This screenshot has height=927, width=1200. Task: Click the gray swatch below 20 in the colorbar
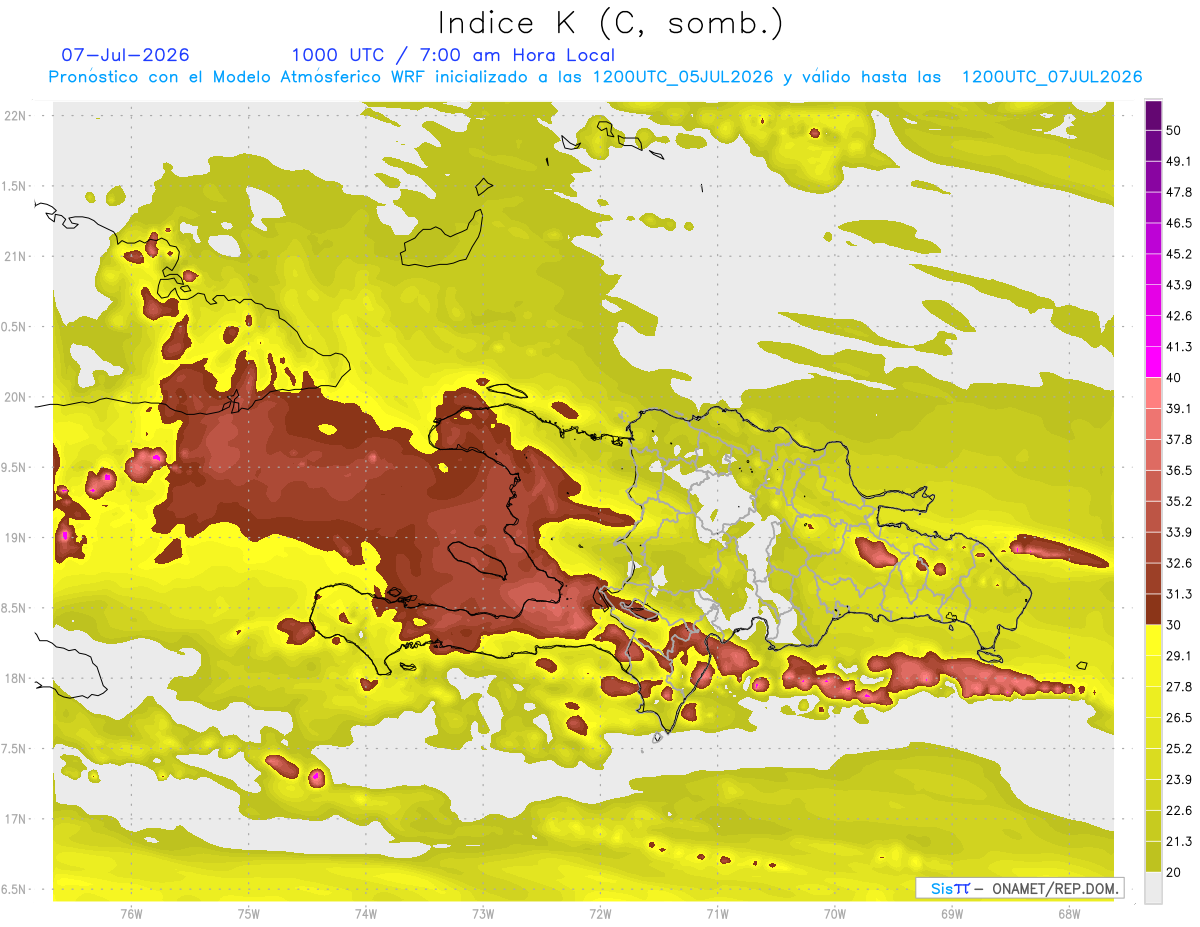[x=1153, y=888]
